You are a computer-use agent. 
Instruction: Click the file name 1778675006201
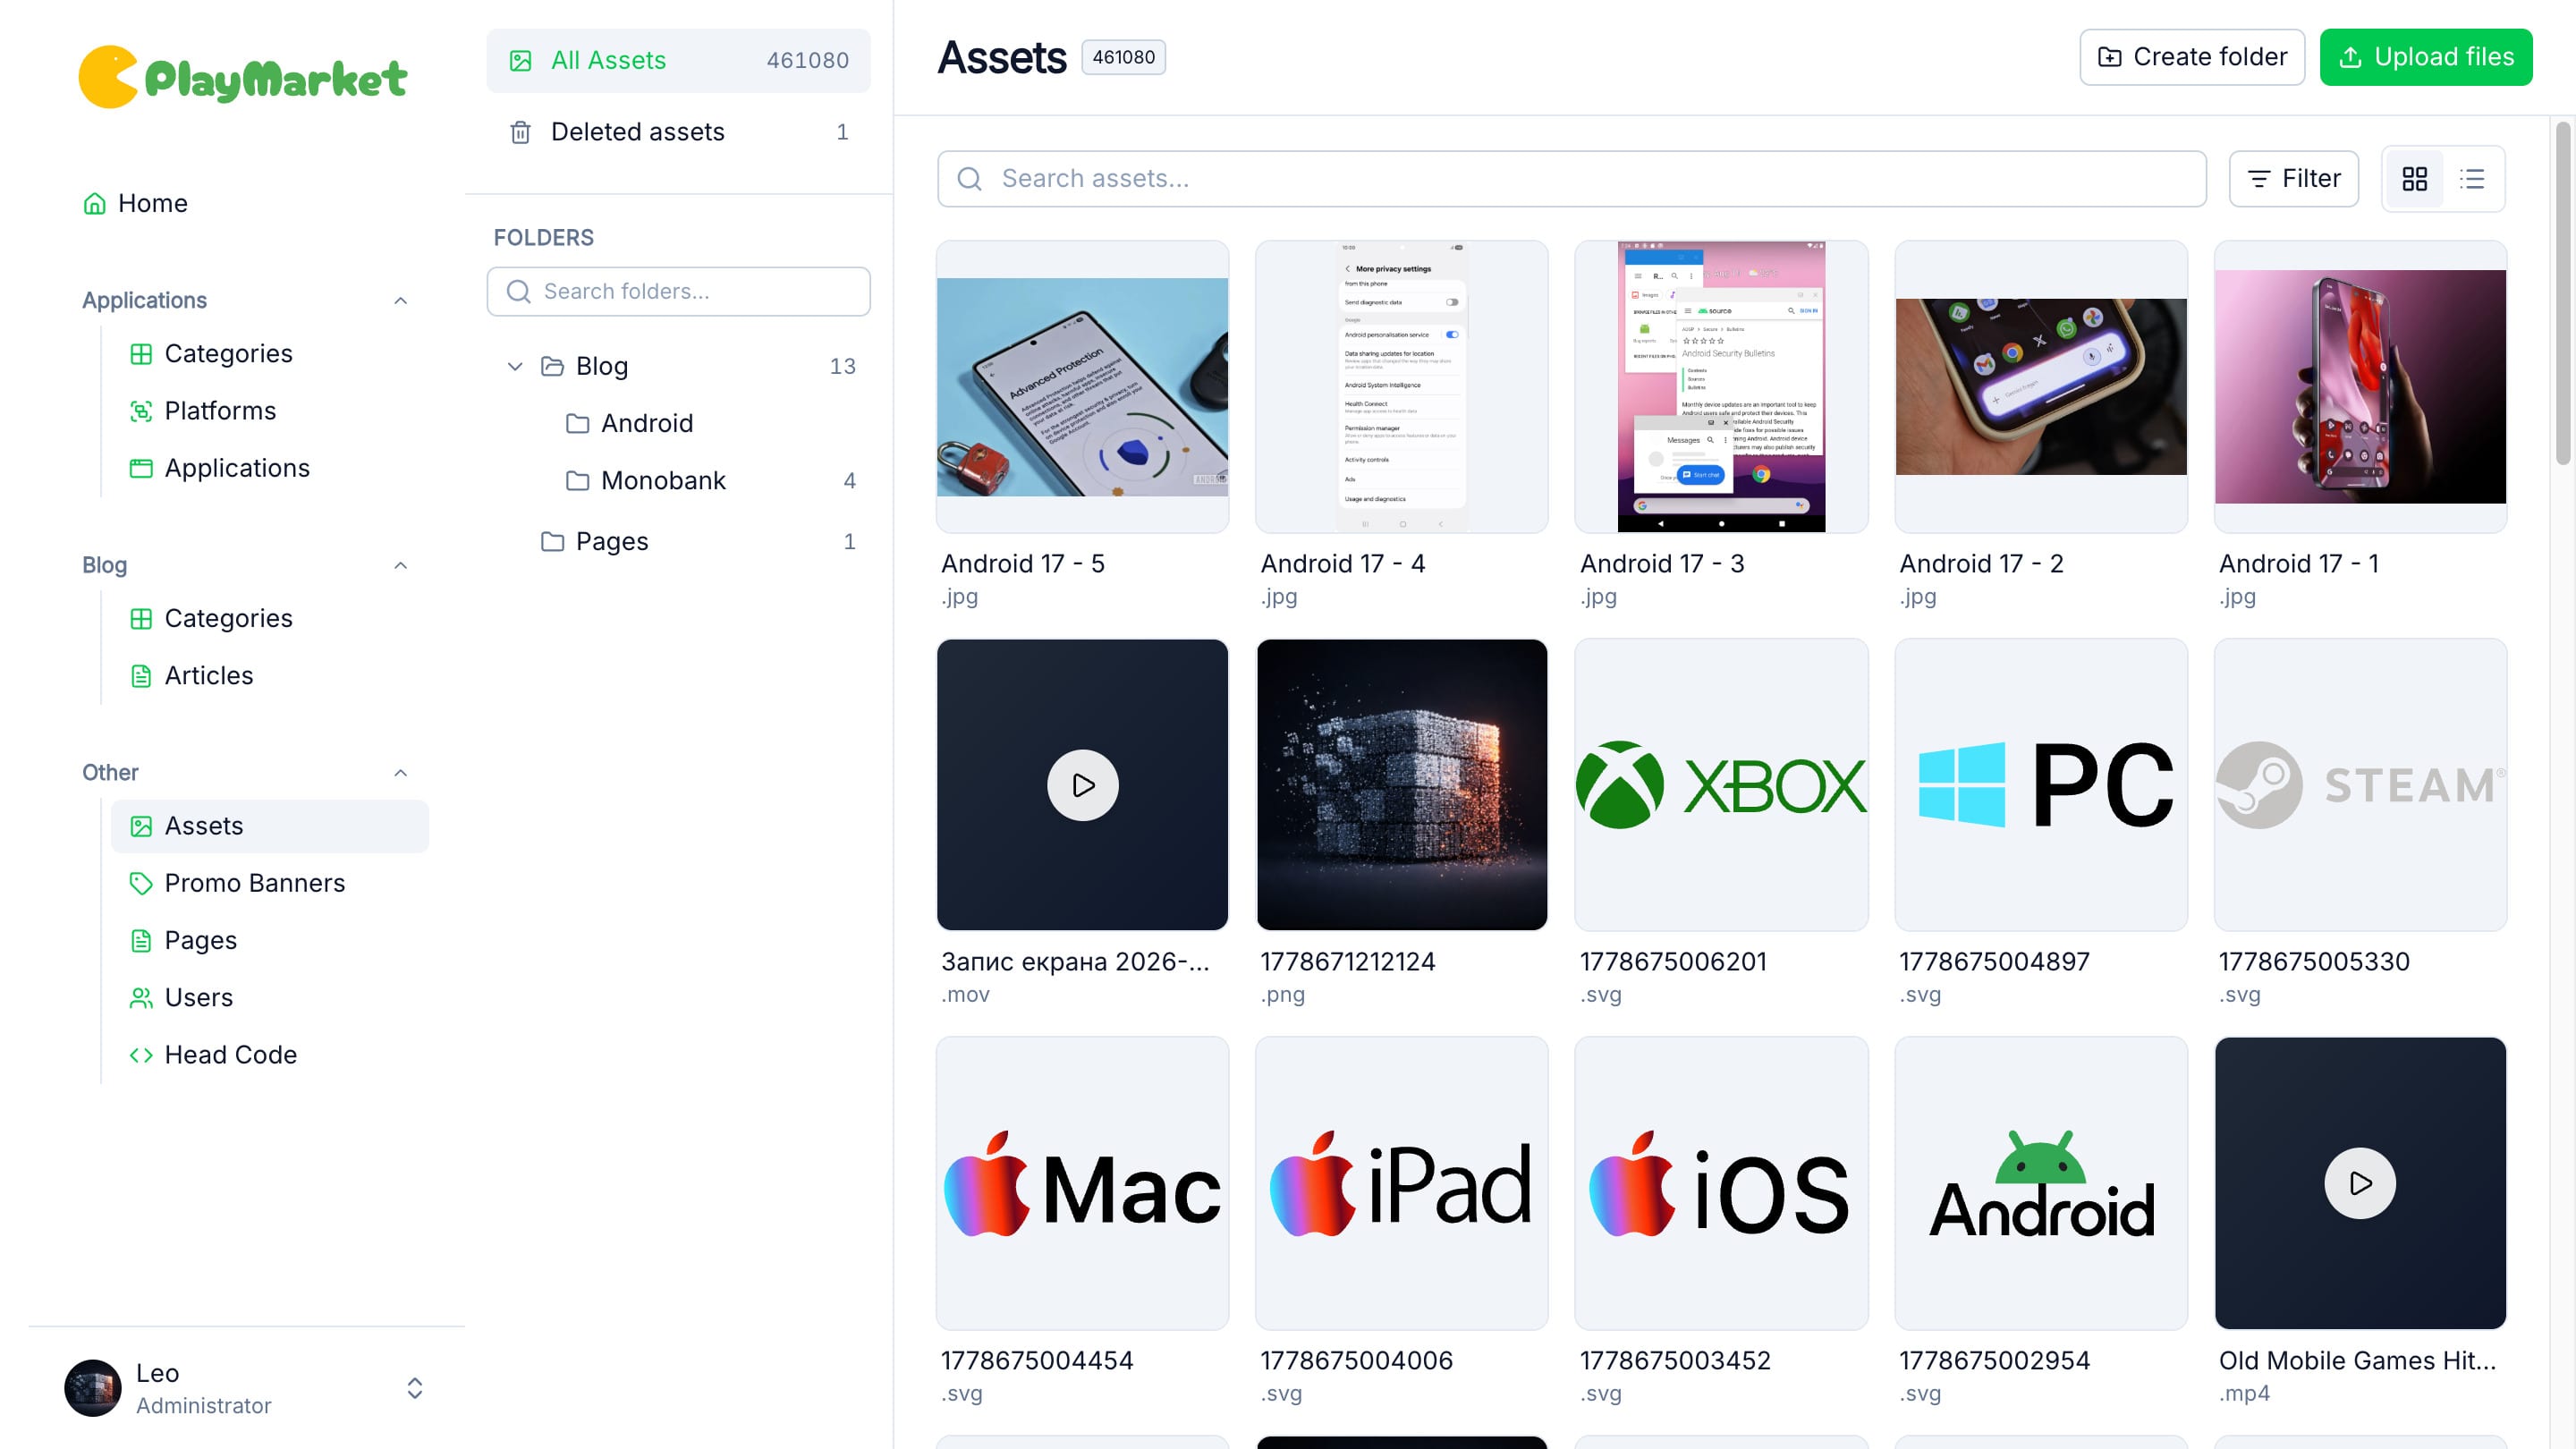point(1673,961)
